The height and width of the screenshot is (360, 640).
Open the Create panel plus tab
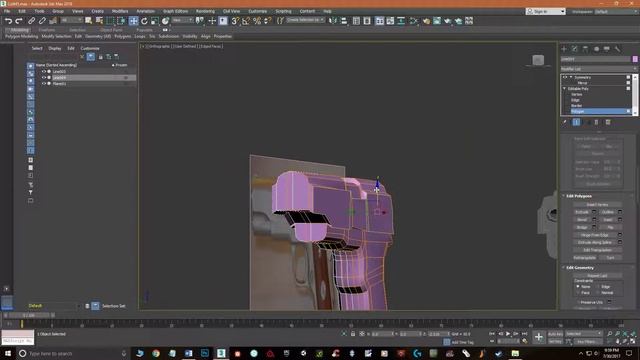point(564,49)
